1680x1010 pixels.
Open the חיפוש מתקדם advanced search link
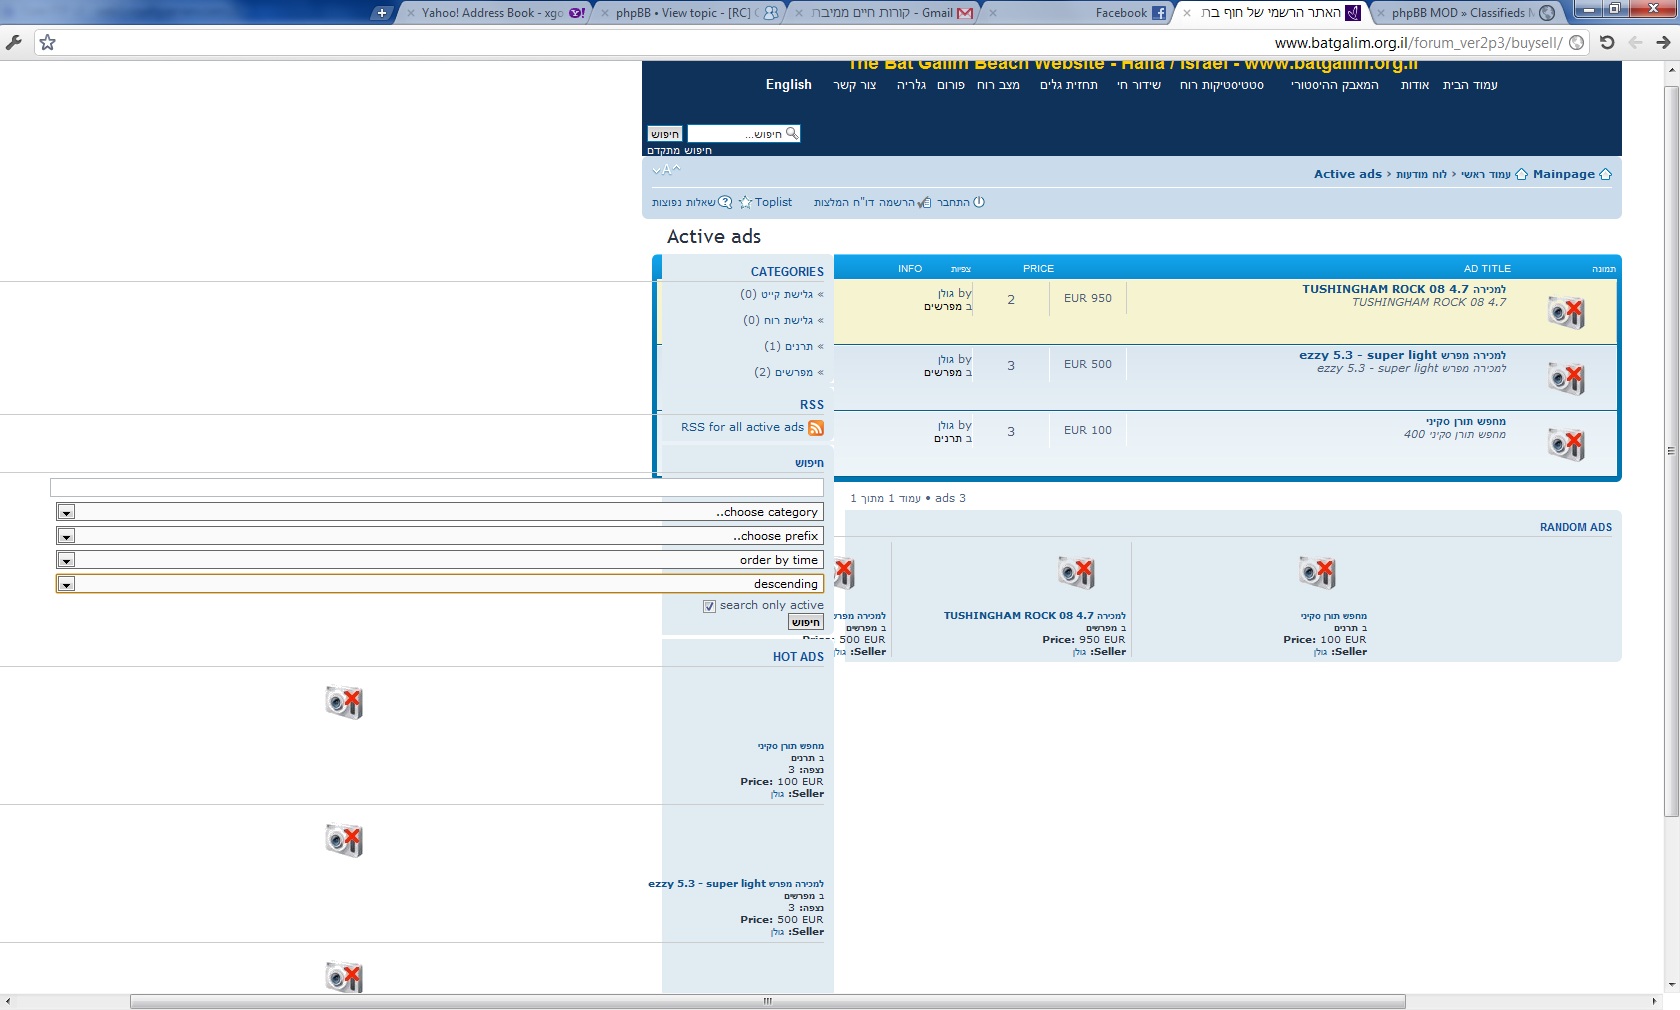[680, 151]
